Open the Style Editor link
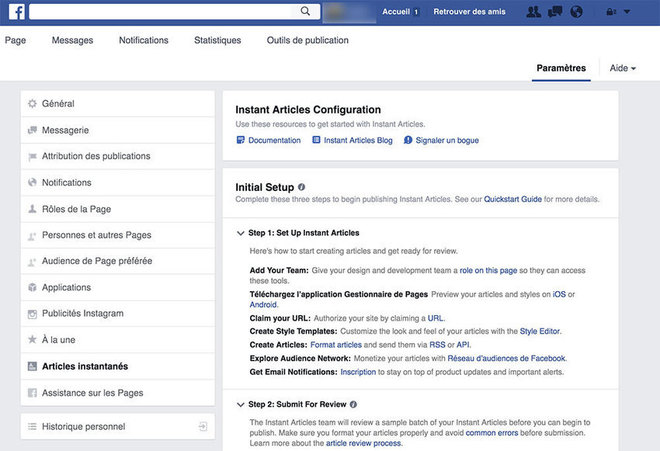660x451 pixels. (x=540, y=331)
